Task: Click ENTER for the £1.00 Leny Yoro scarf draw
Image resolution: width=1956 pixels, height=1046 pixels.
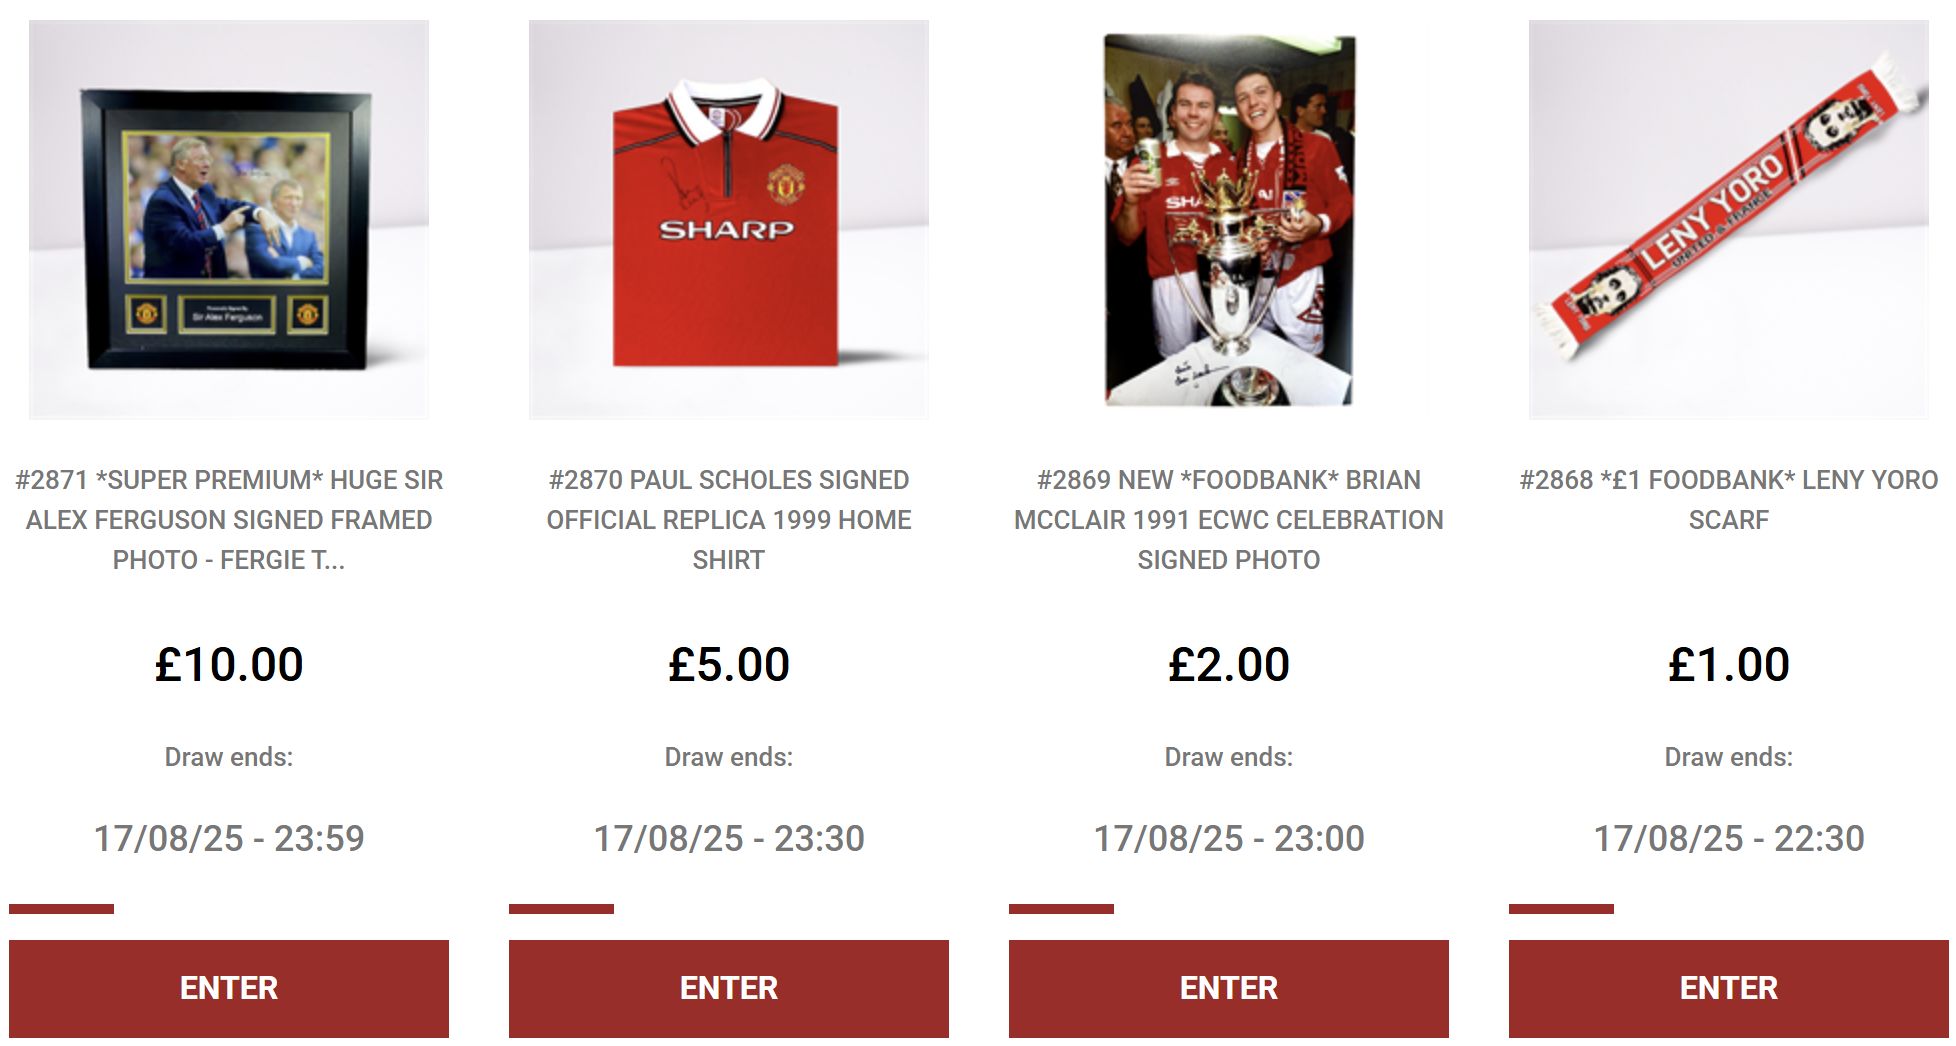Action: coord(1729,988)
